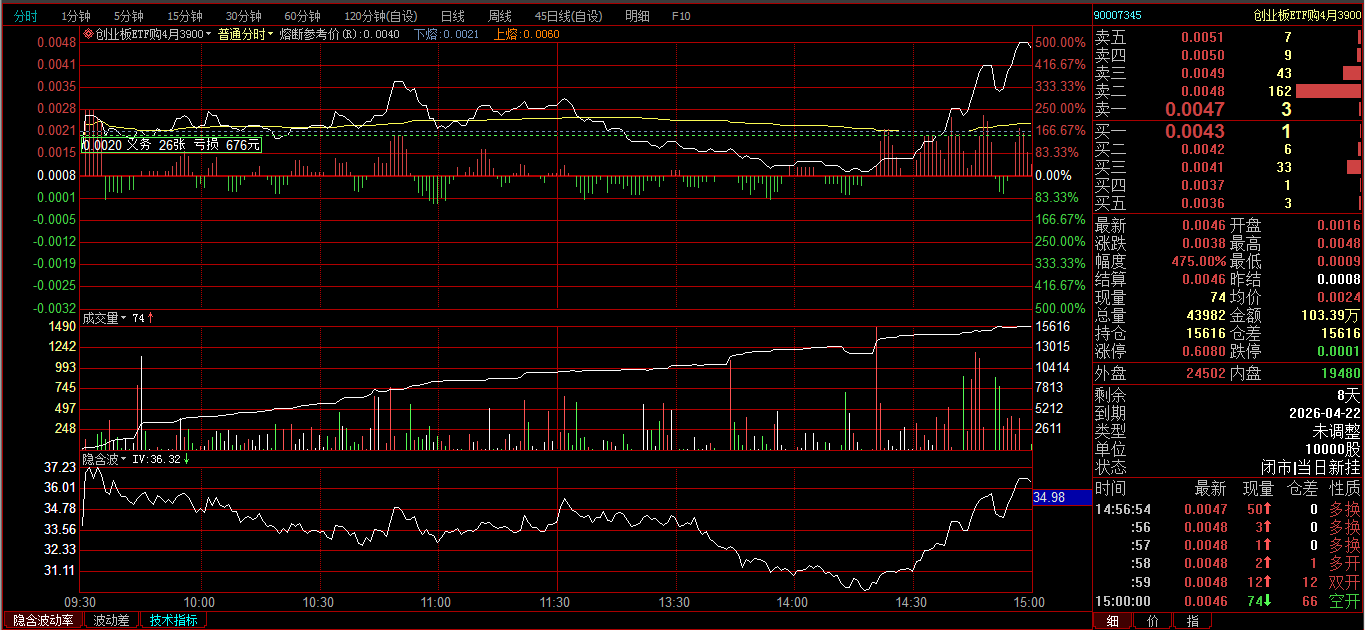Click the 创业板ETF购4月3900 title in quote panel
Screen dimensions: 1365x630
pos(1308,15)
